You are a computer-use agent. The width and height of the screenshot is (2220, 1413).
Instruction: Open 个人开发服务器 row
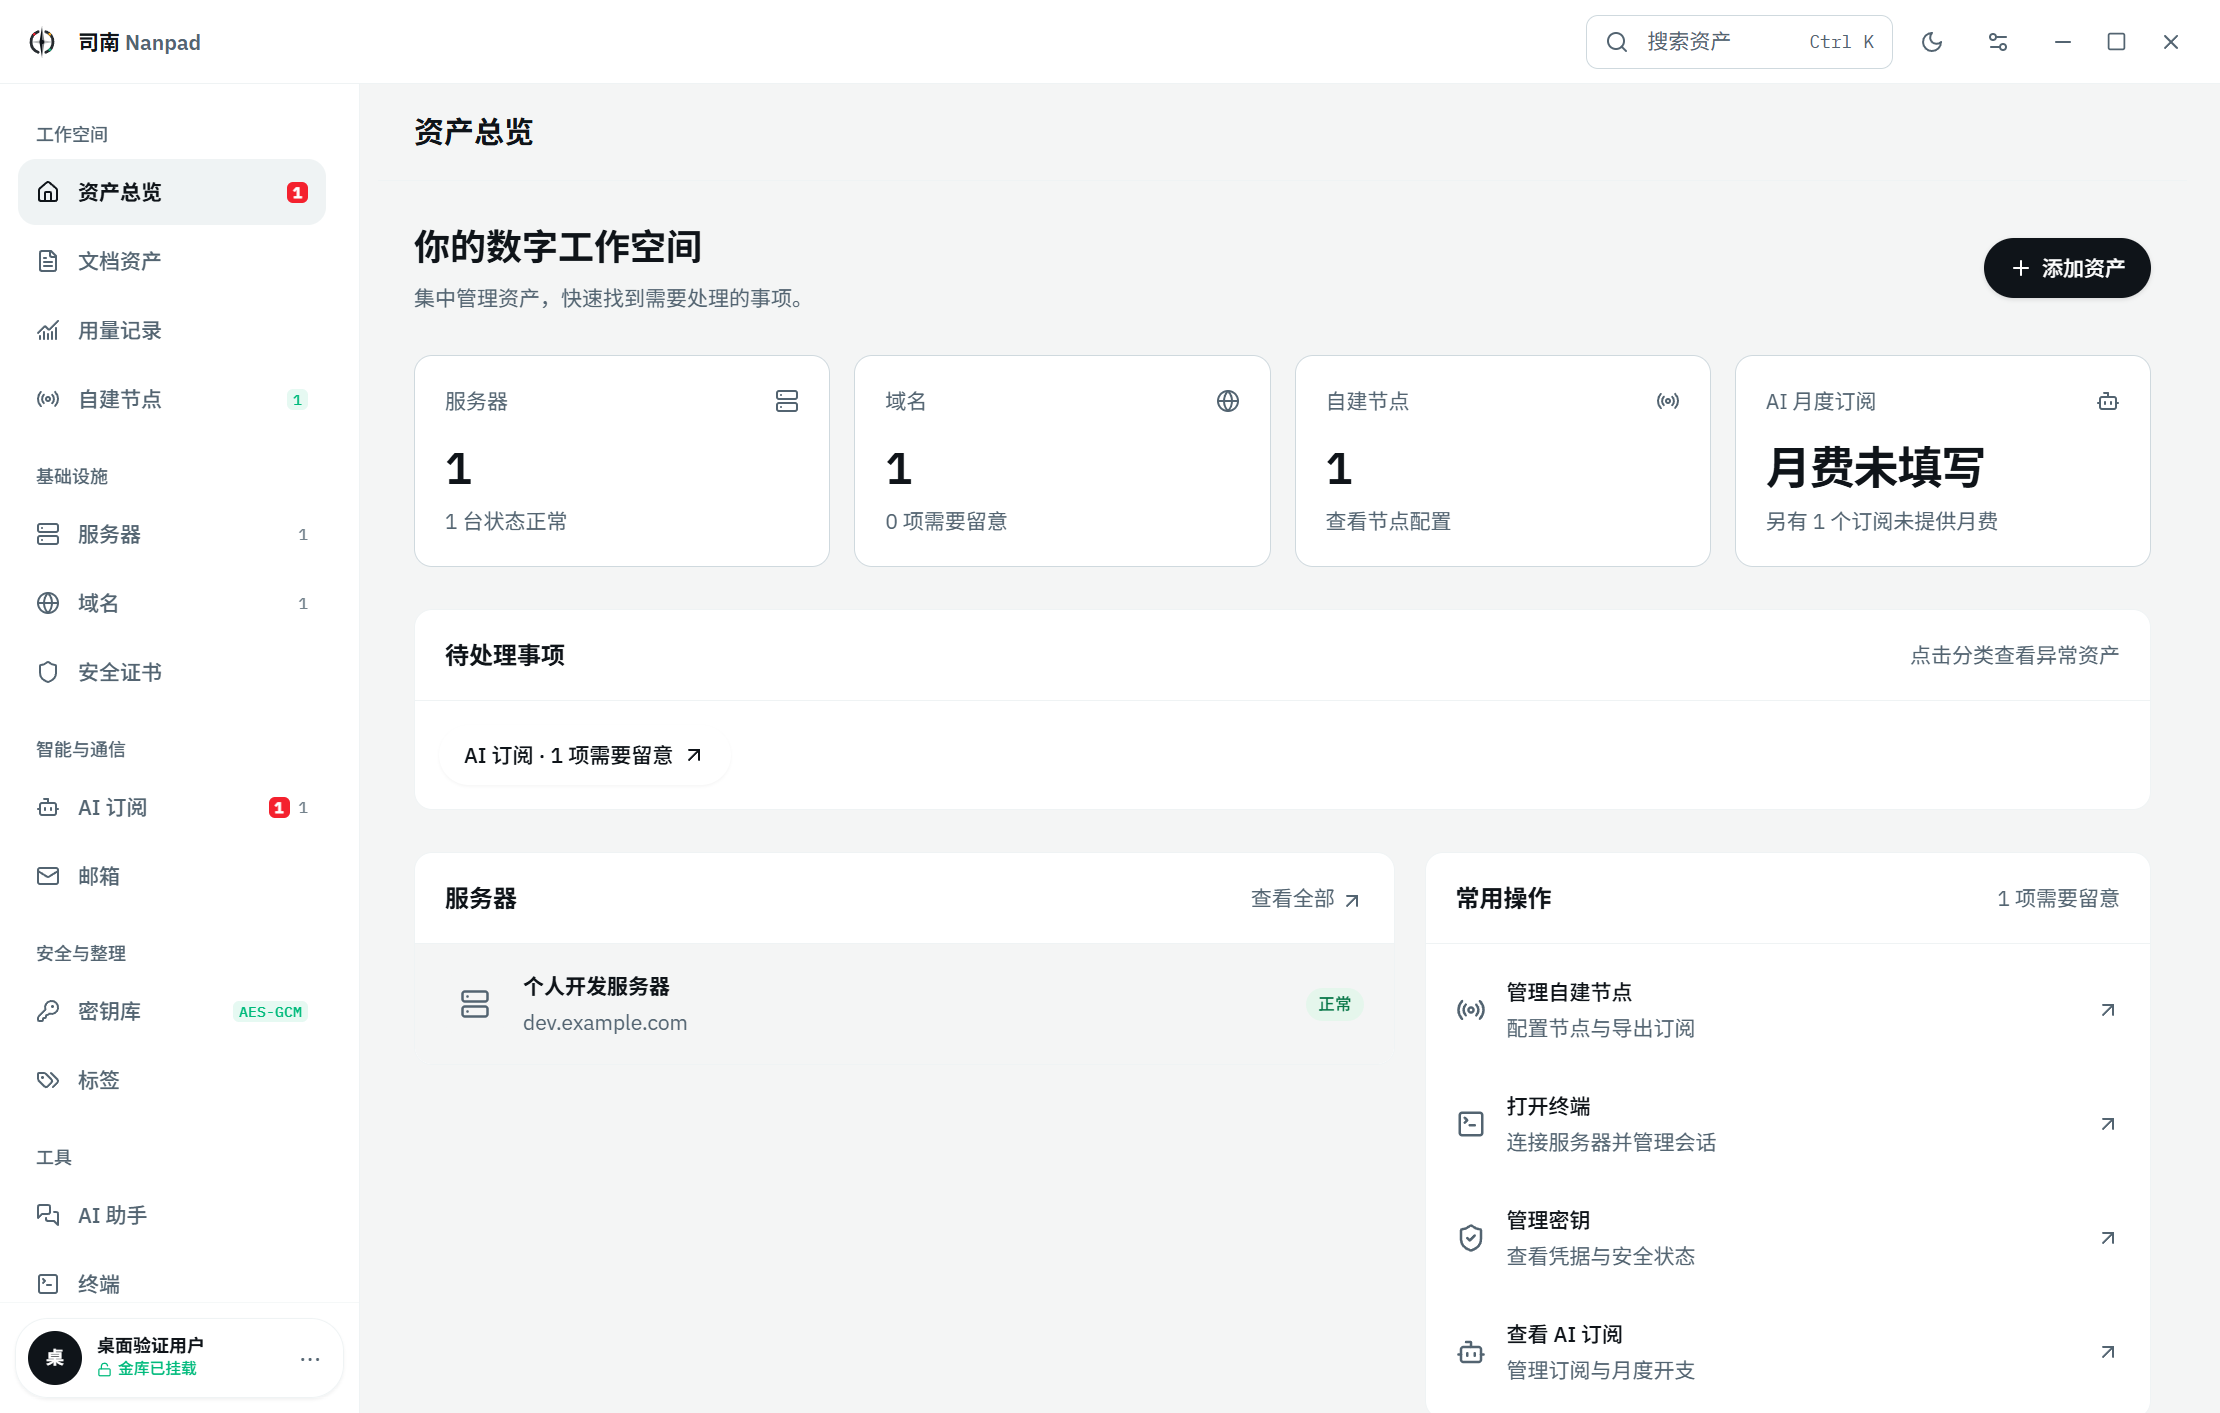904,1004
